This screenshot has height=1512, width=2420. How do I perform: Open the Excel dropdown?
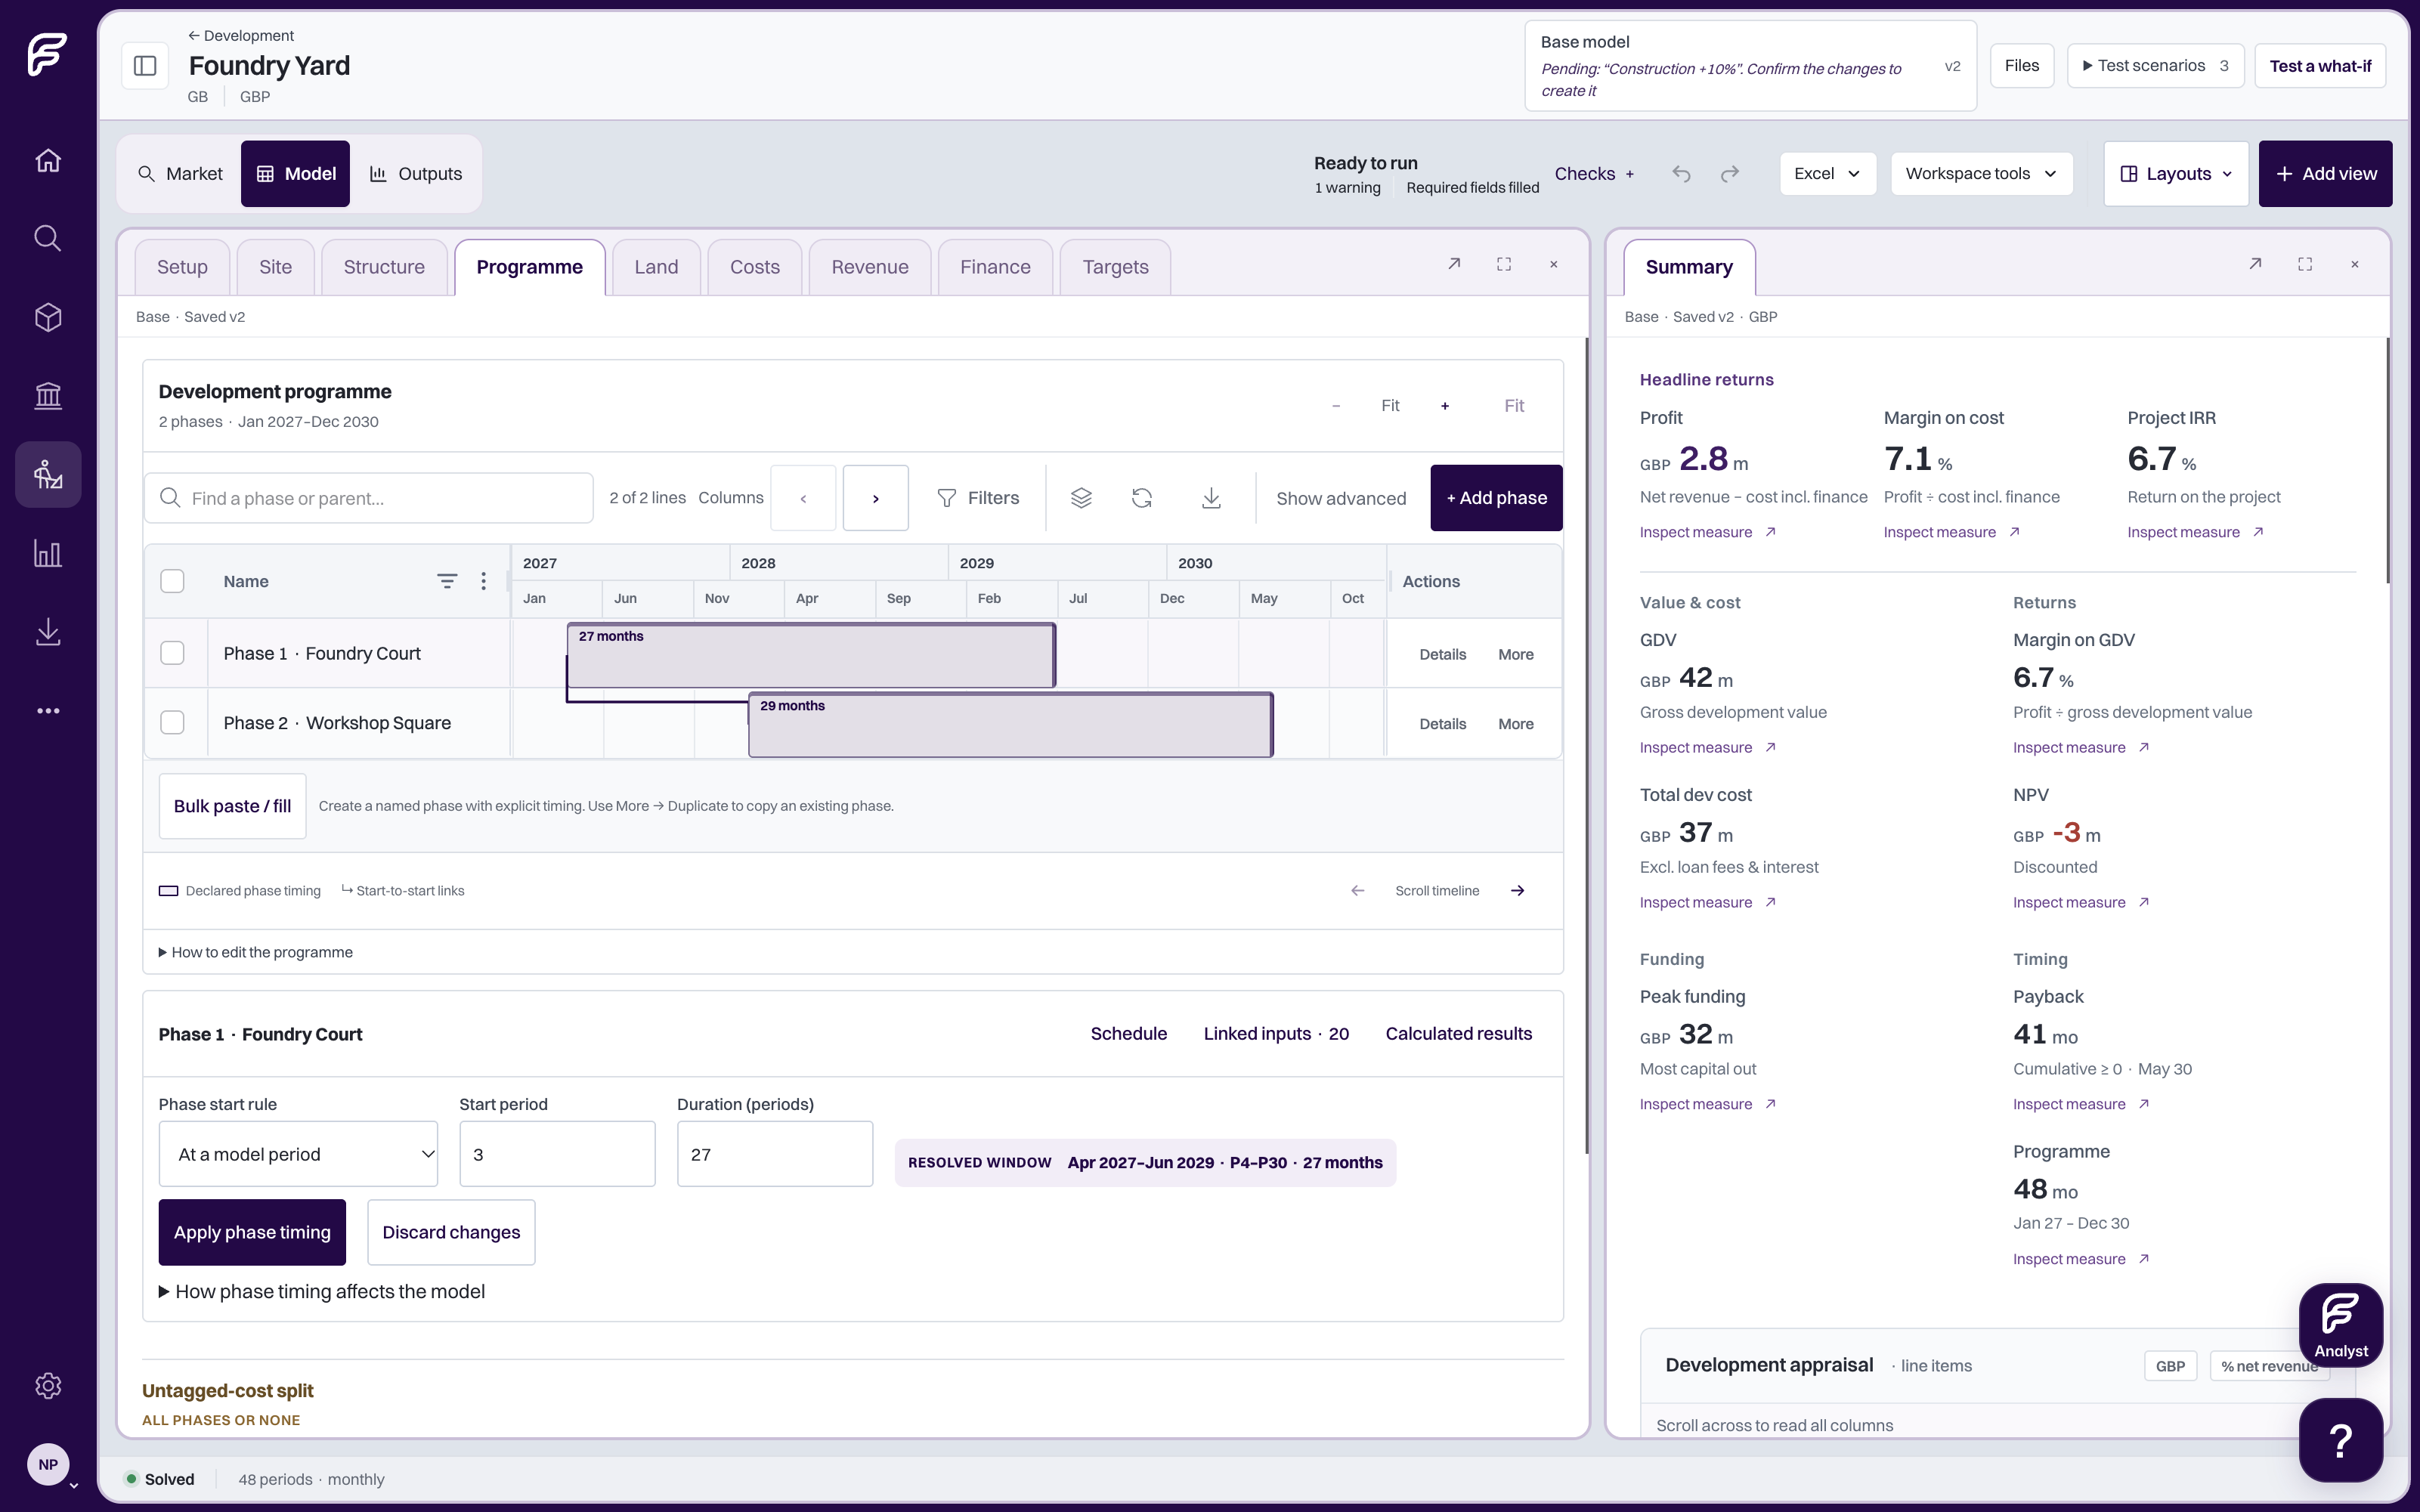[1827, 174]
